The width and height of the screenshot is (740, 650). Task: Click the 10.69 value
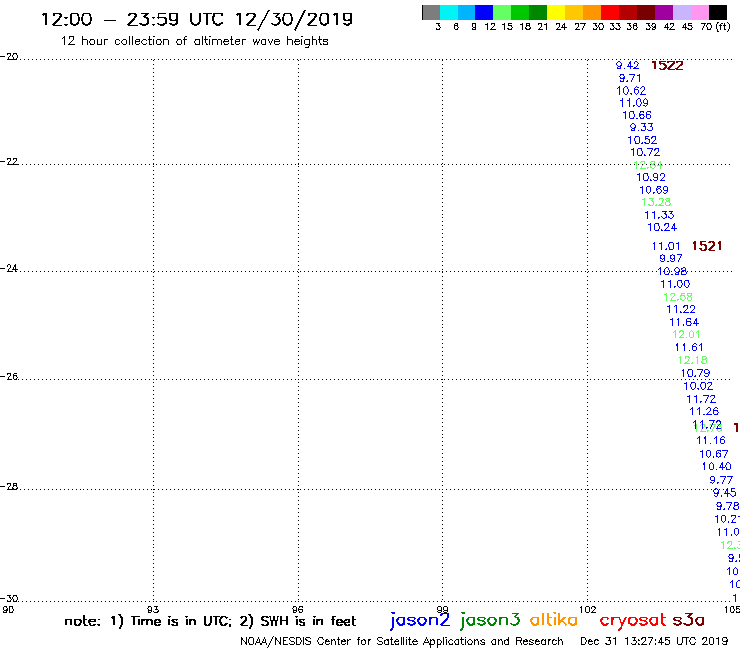[x=654, y=190]
